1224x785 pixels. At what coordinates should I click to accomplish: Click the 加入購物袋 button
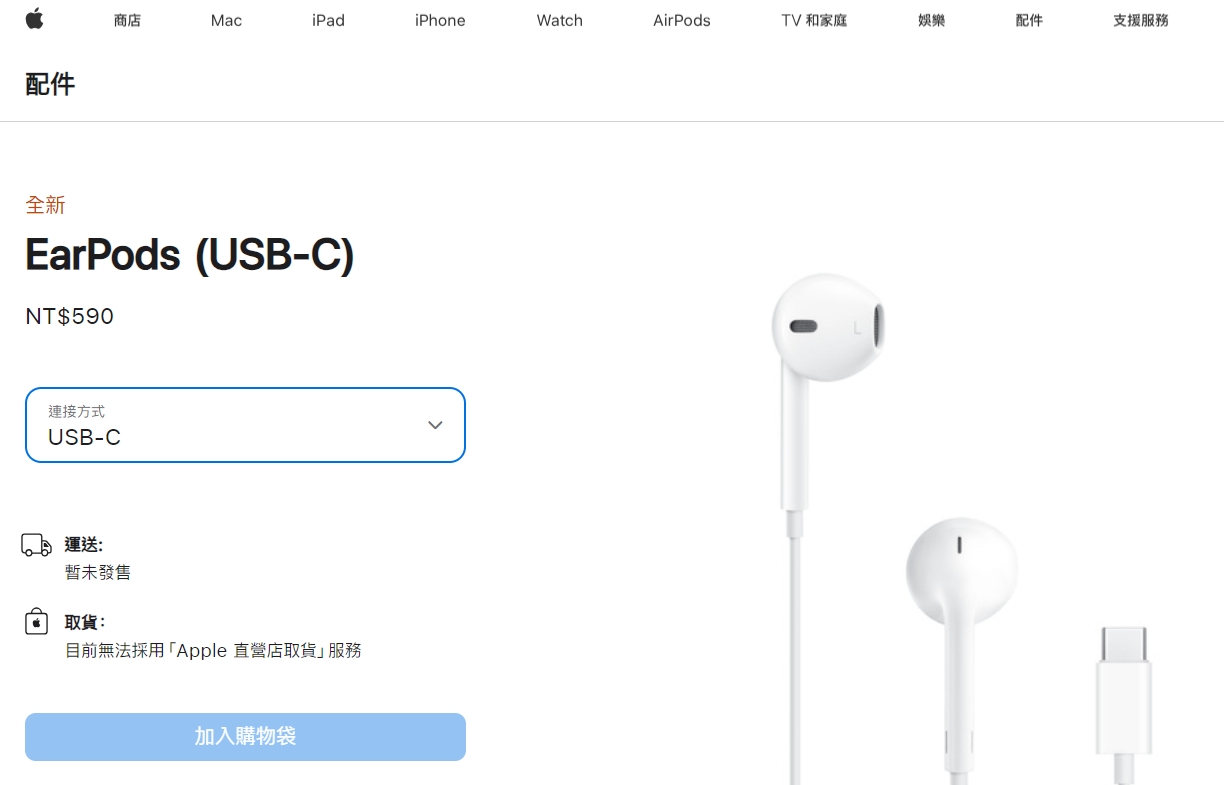tap(245, 737)
